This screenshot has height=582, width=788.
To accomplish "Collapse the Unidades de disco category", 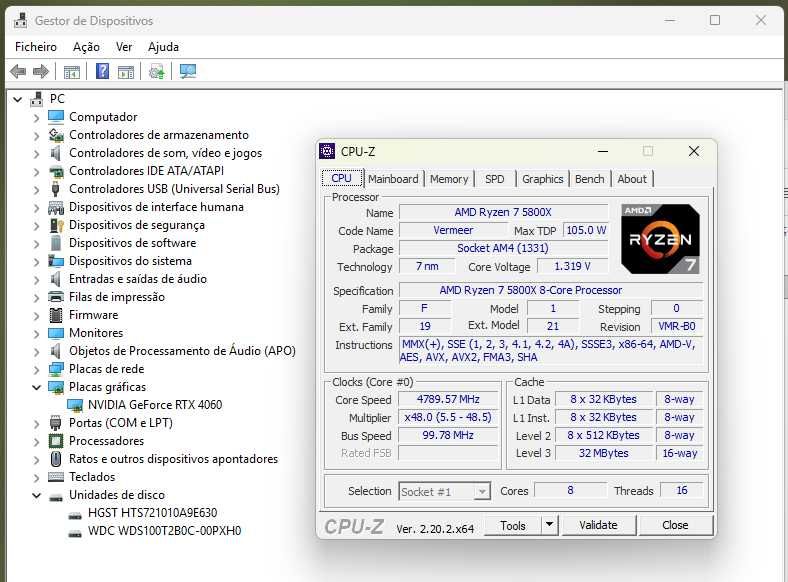I will 36,496.
